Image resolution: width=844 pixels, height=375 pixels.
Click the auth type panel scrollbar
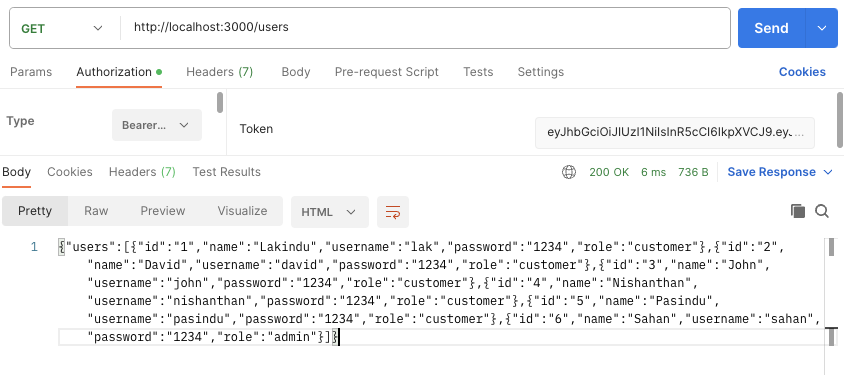220,103
